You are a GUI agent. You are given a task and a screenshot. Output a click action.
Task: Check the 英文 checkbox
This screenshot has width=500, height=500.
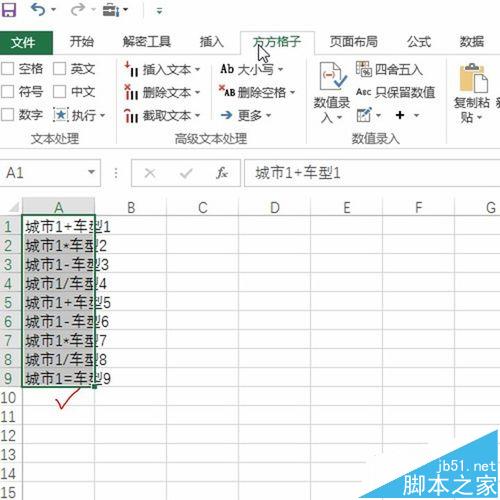coord(59,69)
